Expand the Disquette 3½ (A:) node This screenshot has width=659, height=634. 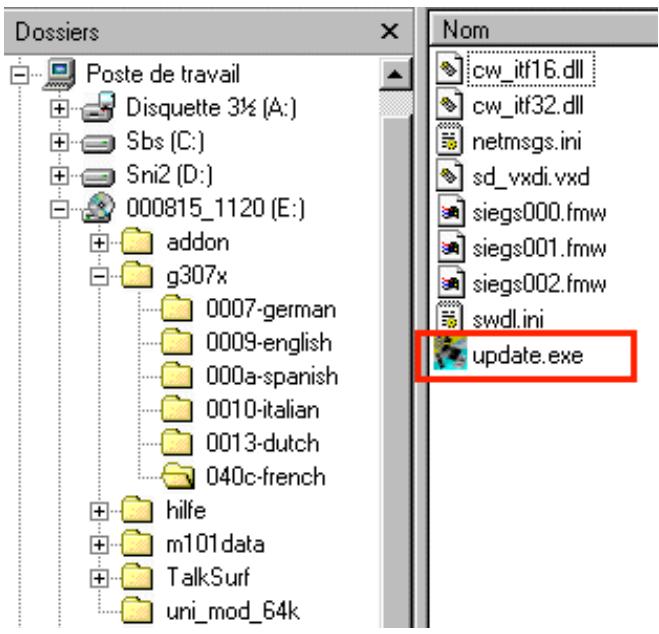tap(59, 109)
